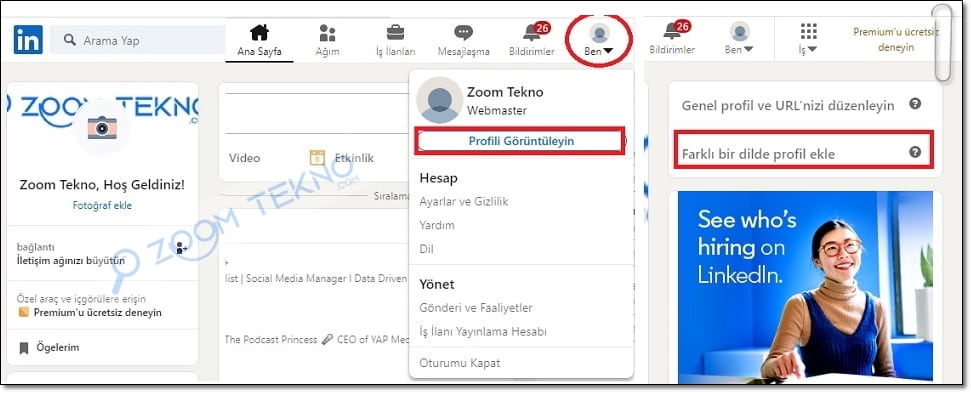This screenshot has height=393, width=971.
Task: Click Premium'u ücretsiz deneyin in top bar
Action: point(896,40)
